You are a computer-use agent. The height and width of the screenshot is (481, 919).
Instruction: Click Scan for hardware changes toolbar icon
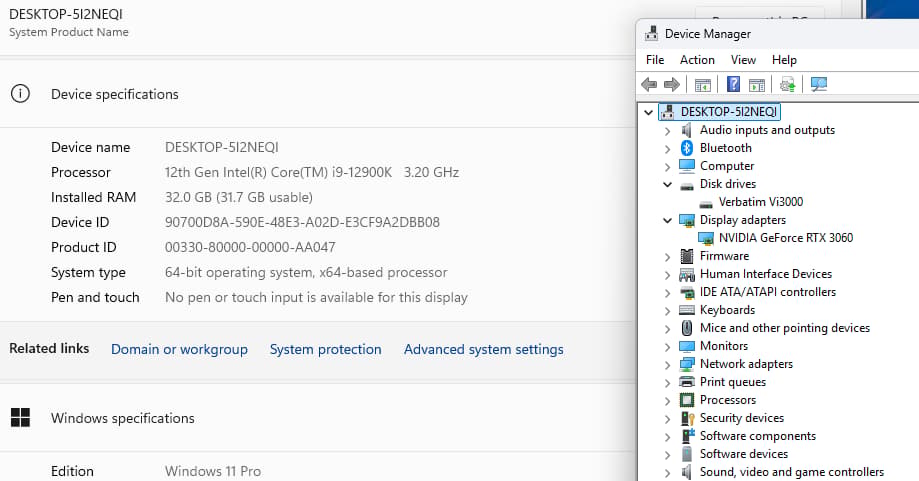pyautogui.click(x=819, y=84)
